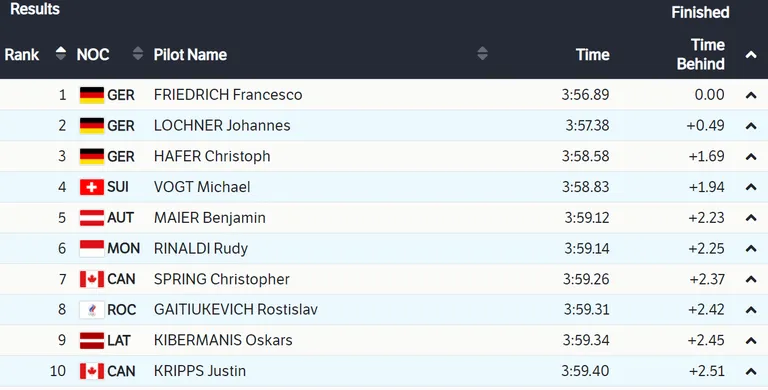This screenshot has height=390, width=768.
Task: Toggle details chevron for KRIPPS Justin
Action: click(751, 371)
